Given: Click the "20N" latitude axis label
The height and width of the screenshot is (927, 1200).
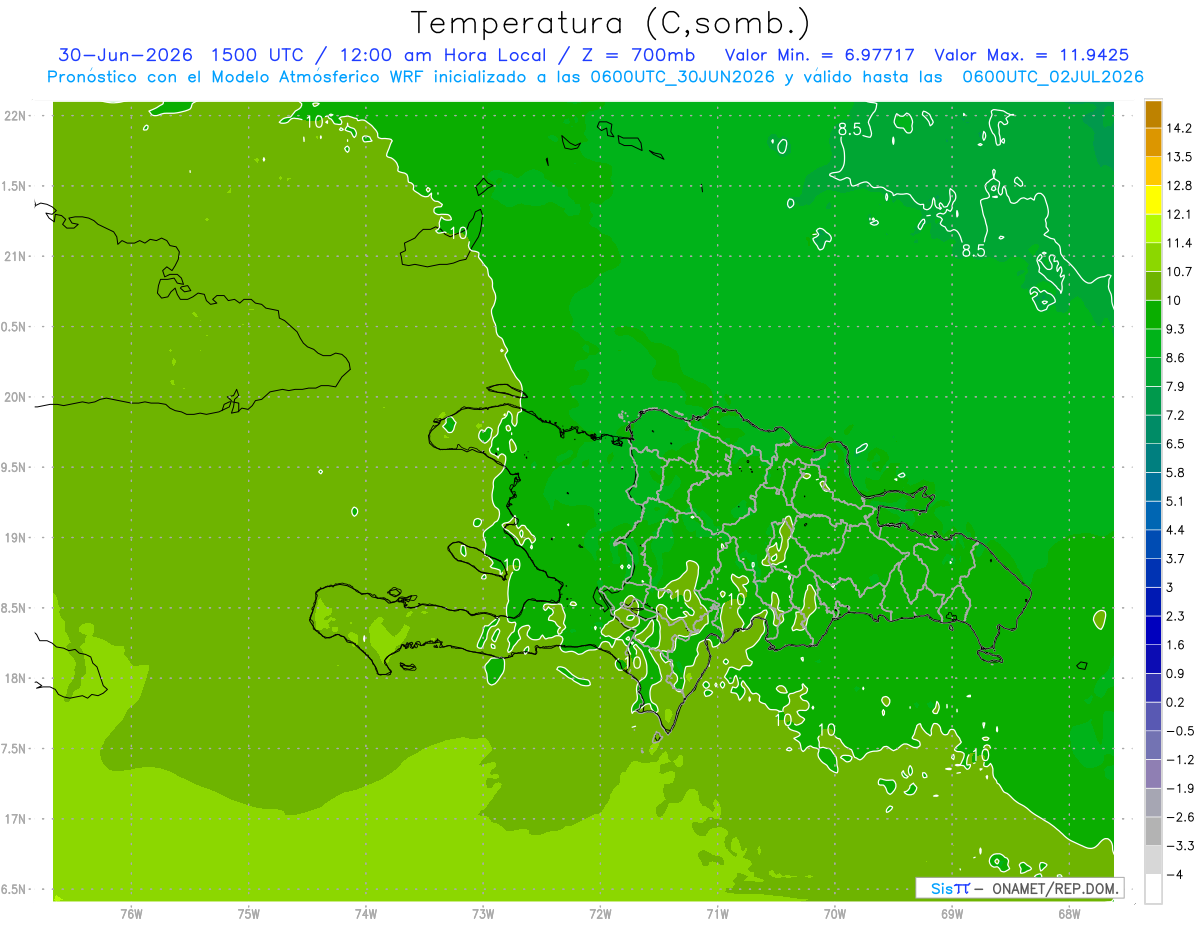Looking at the screenshot, I should [15, 397].
